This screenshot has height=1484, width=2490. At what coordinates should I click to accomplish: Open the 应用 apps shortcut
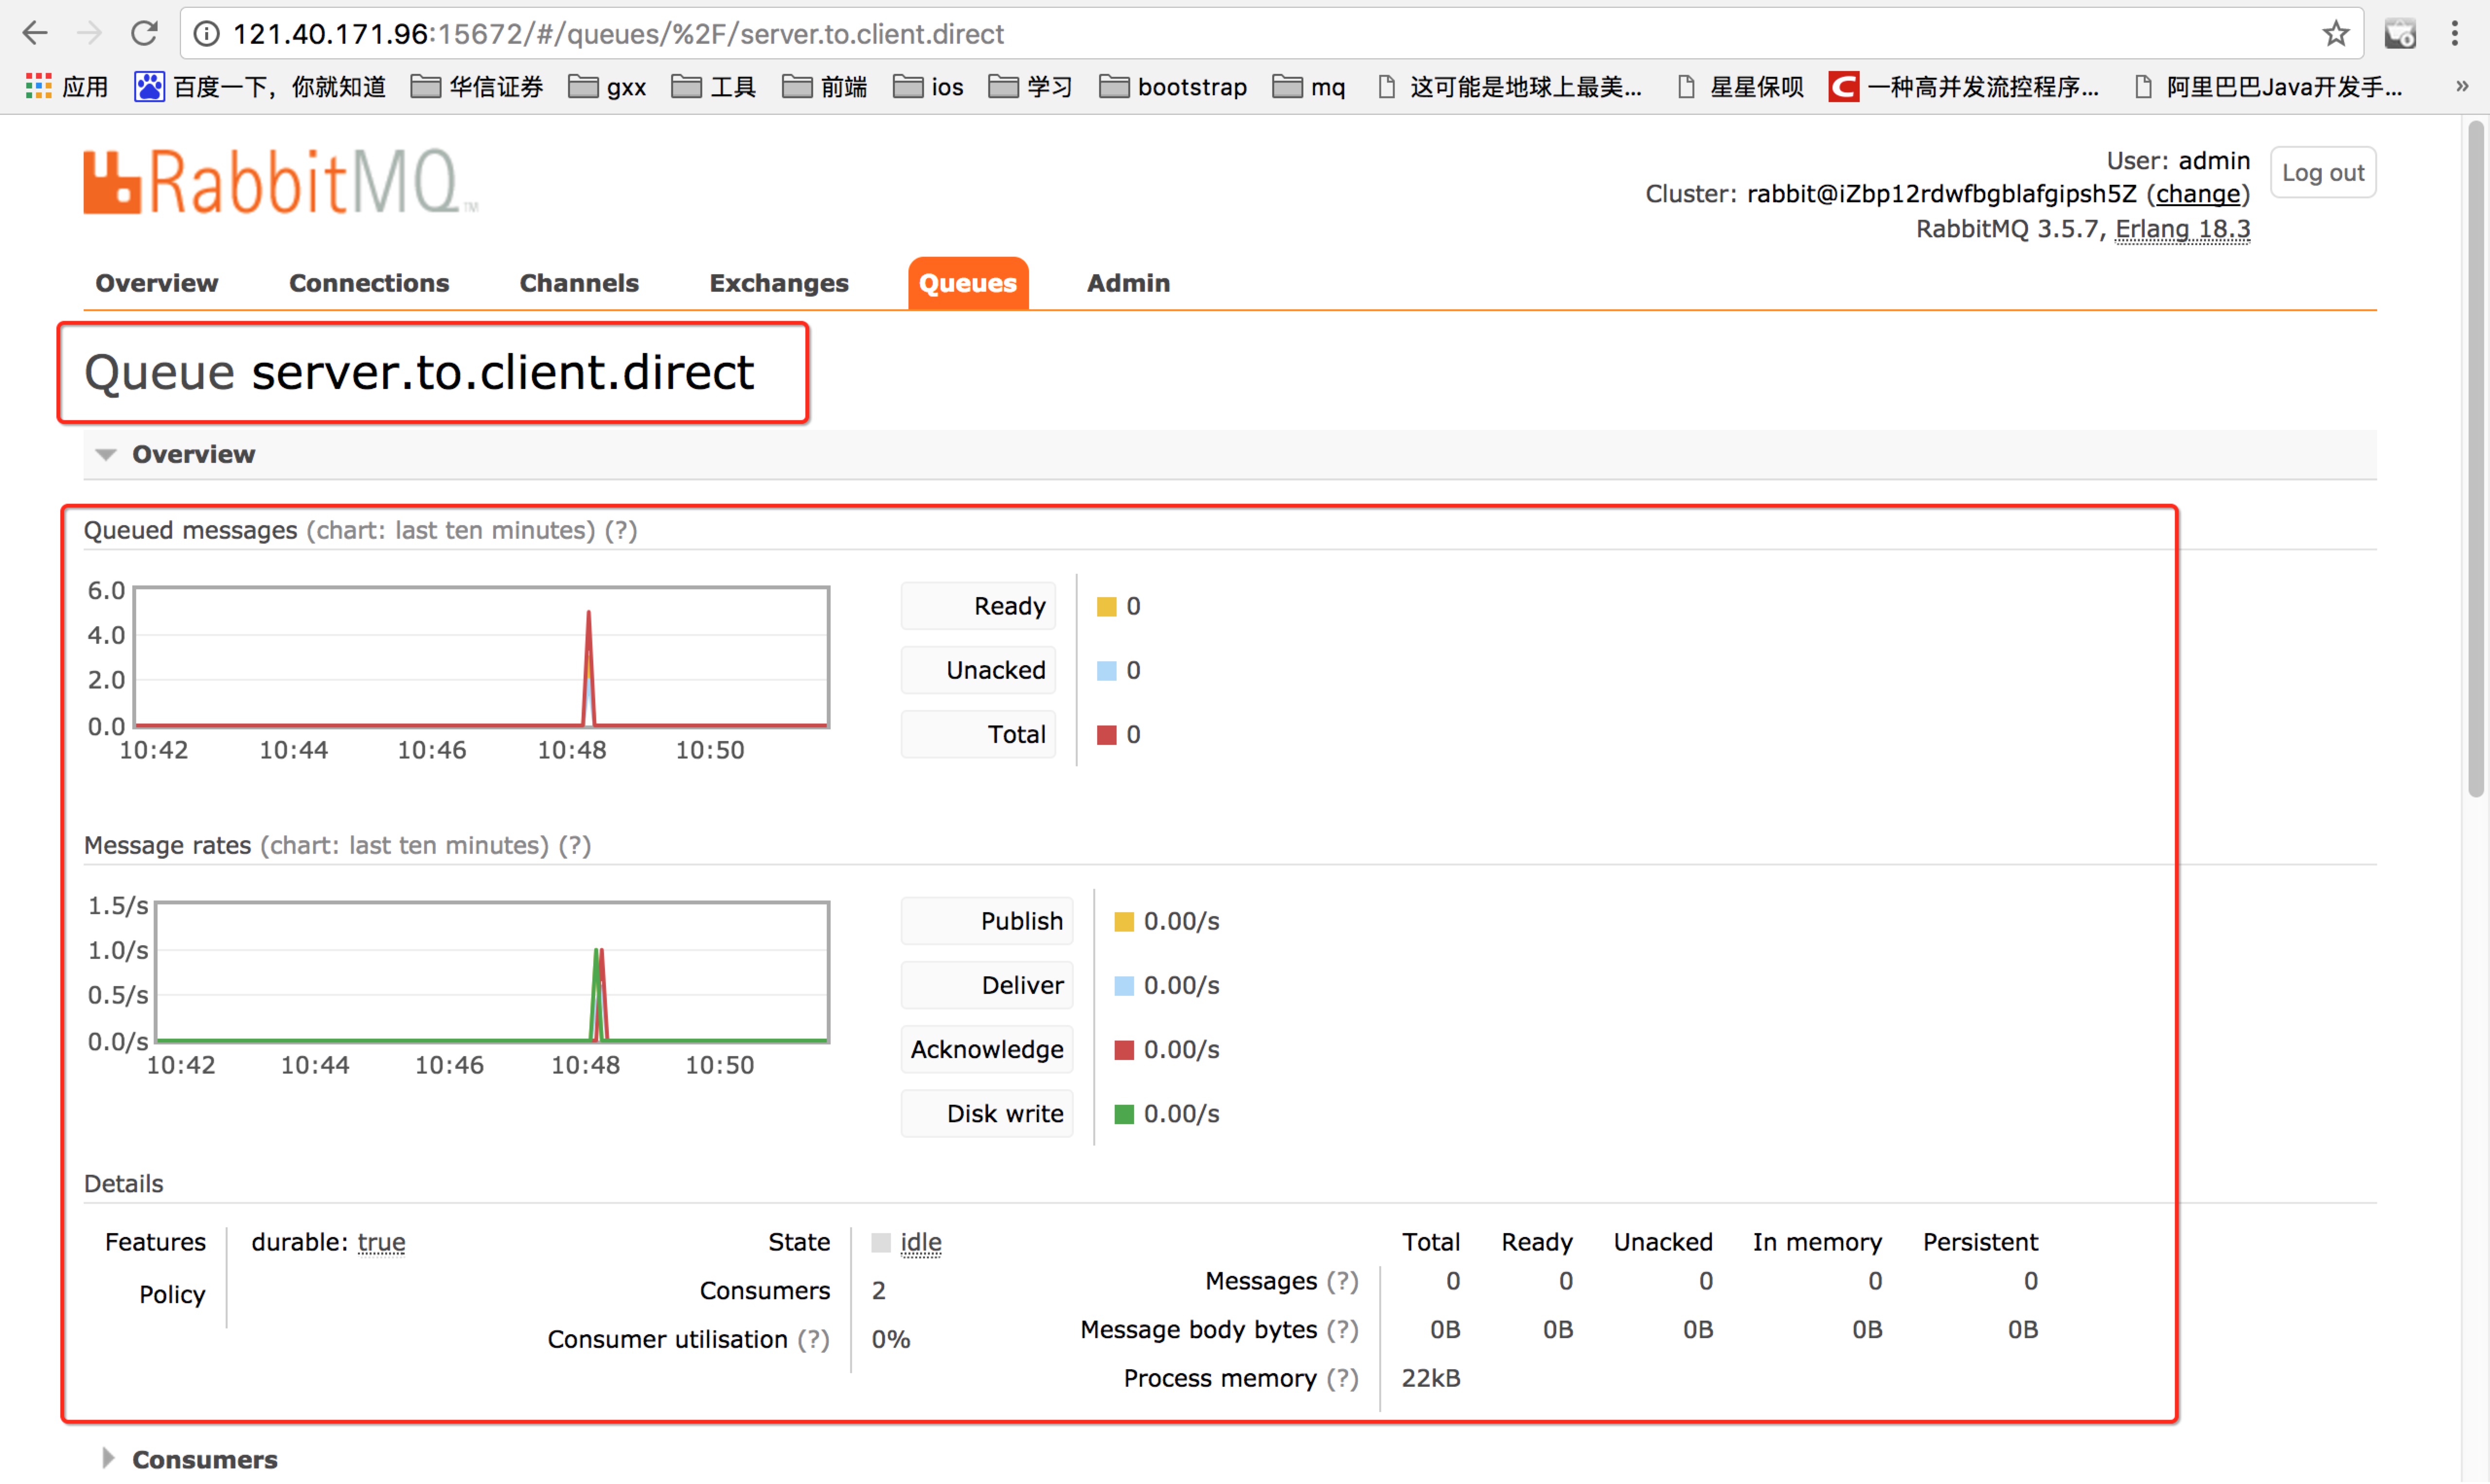pyautogui.click(x=66, y=87)
